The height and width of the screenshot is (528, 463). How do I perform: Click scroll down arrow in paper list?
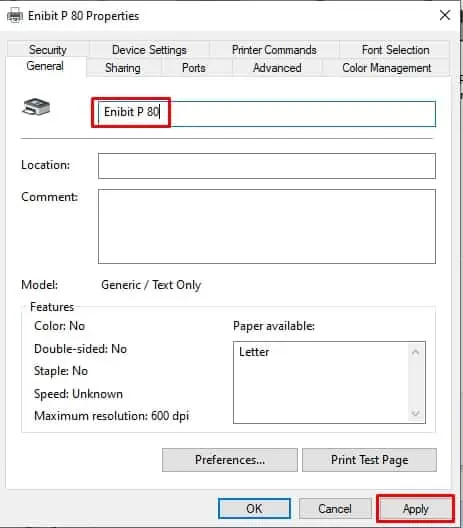tap(416, 413)
